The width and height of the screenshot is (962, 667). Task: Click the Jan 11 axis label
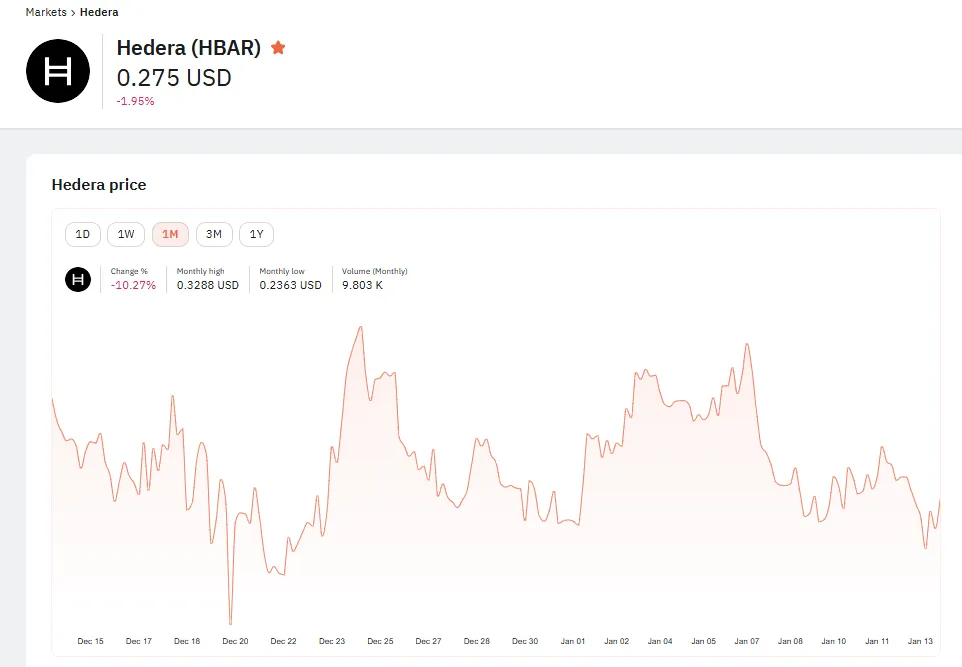[x=877, y=641]
